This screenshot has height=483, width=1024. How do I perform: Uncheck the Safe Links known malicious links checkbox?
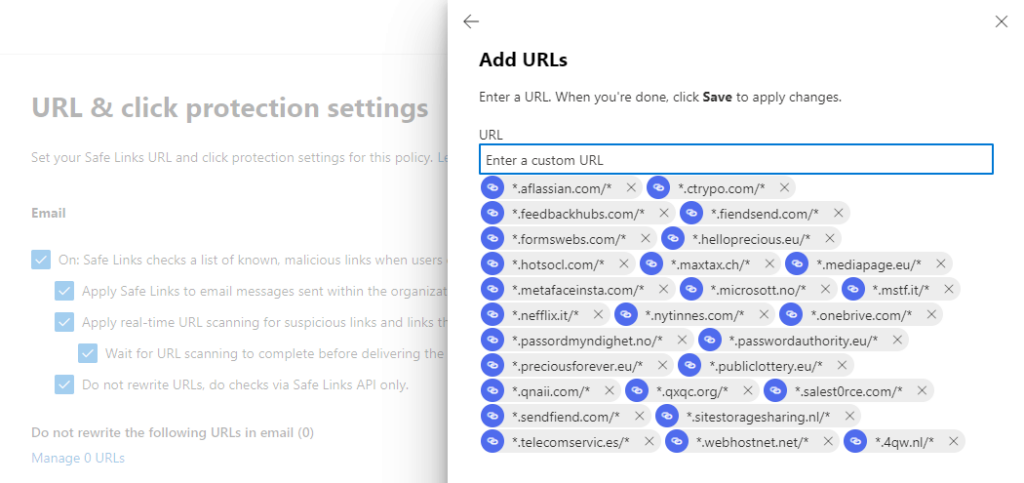click(x=41, y=260)
